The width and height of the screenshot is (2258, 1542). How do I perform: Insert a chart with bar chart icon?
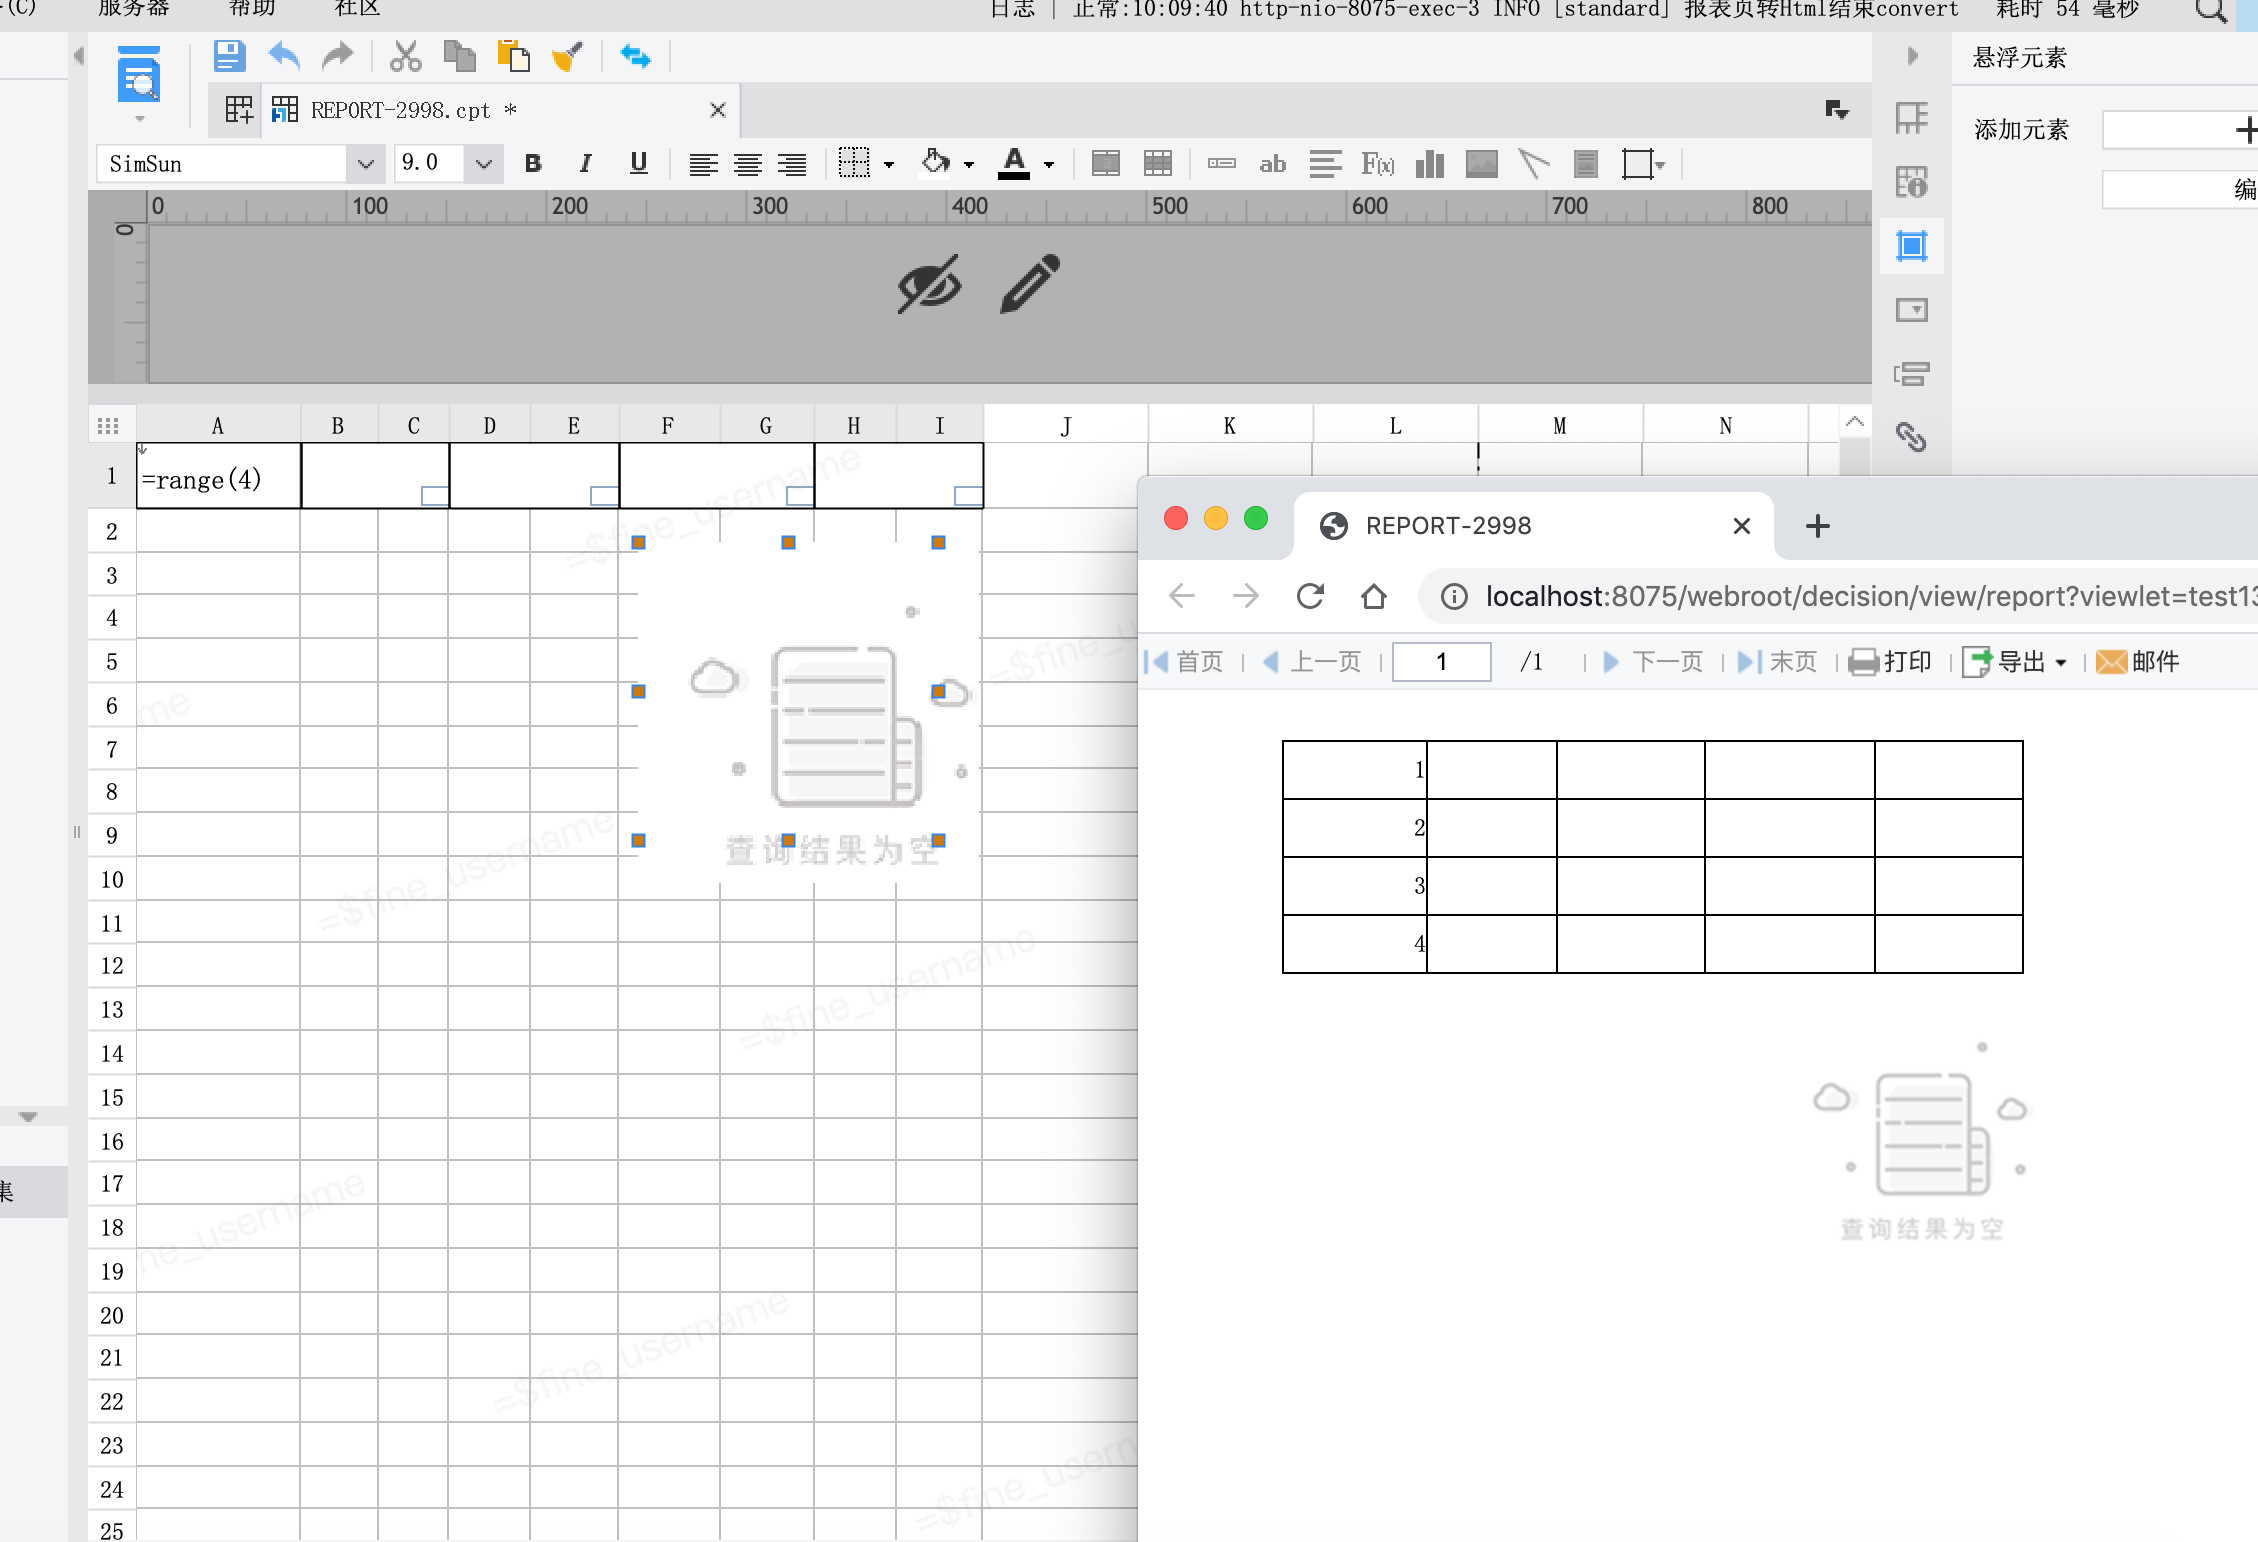(1430, 164)
